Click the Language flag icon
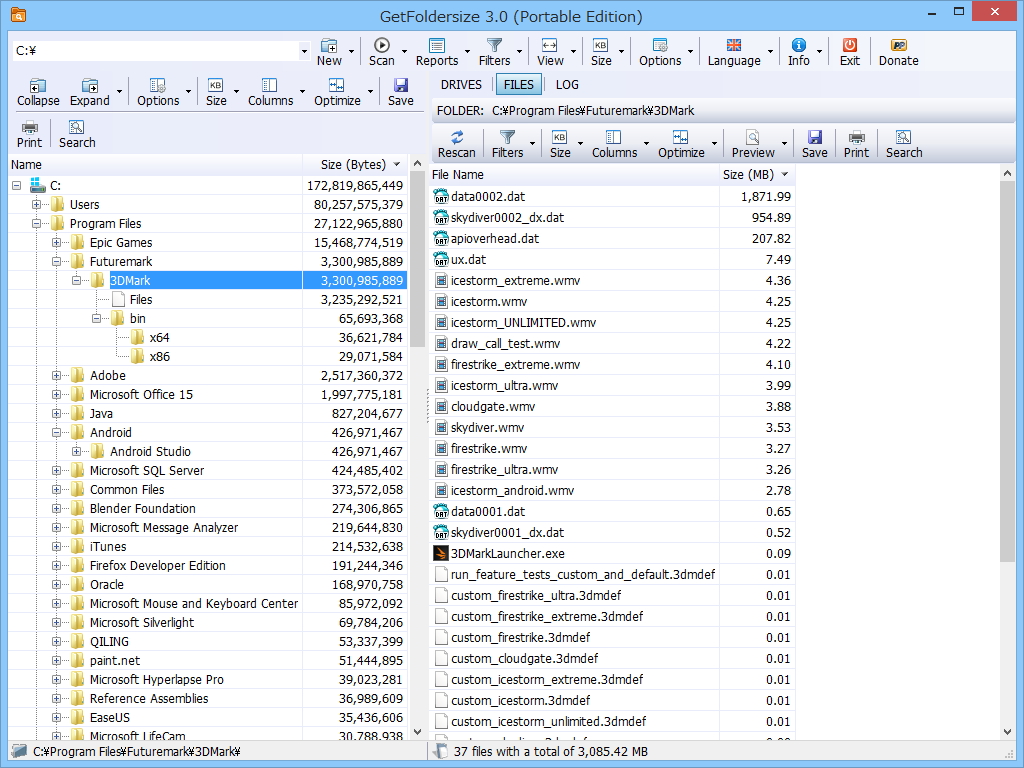 pyautogui.click(x=734, y=52)
